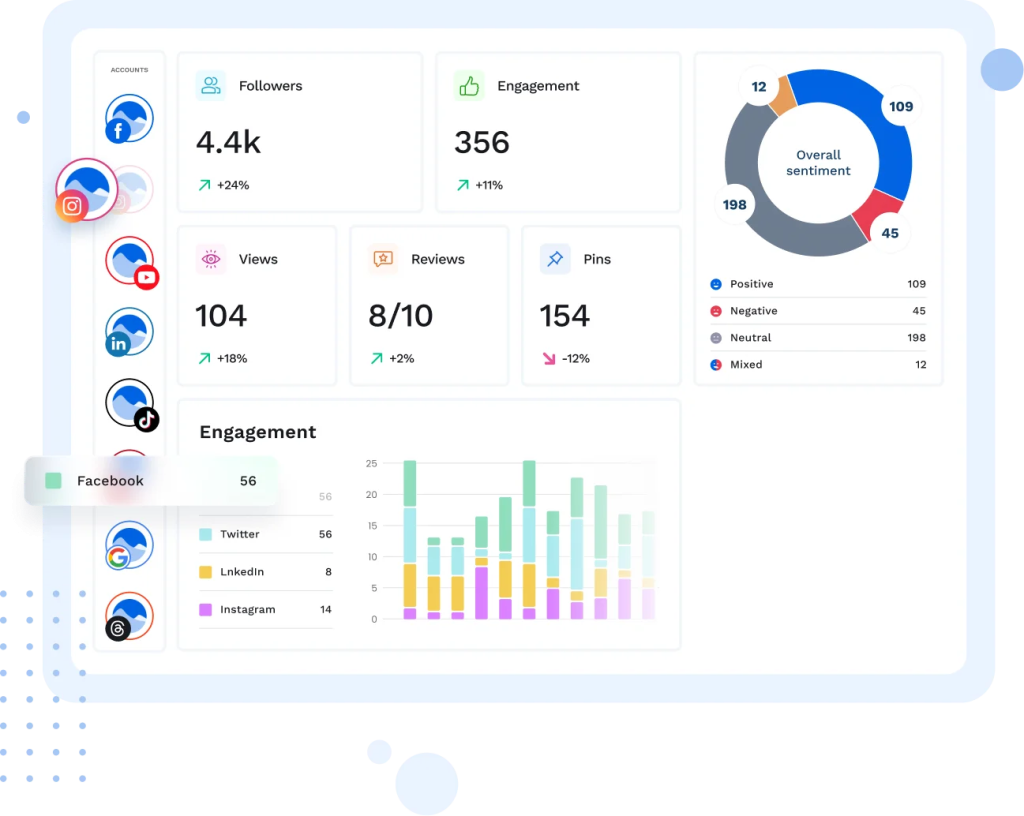
Task: Click the Facebook green legend swatch
Action: click(53, 481)
